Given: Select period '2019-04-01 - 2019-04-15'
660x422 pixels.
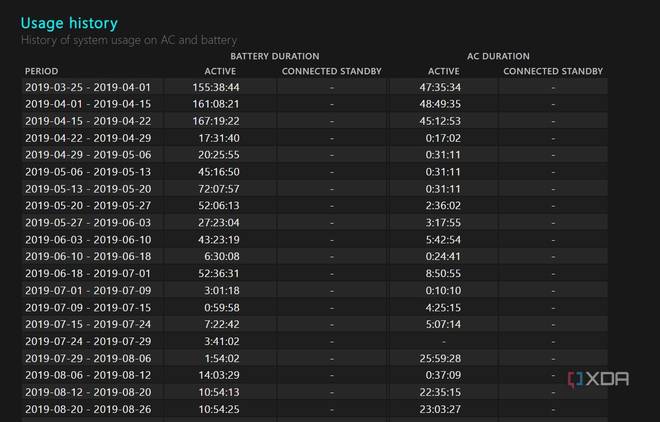Looking at the screenshot, I should [88, 104].
